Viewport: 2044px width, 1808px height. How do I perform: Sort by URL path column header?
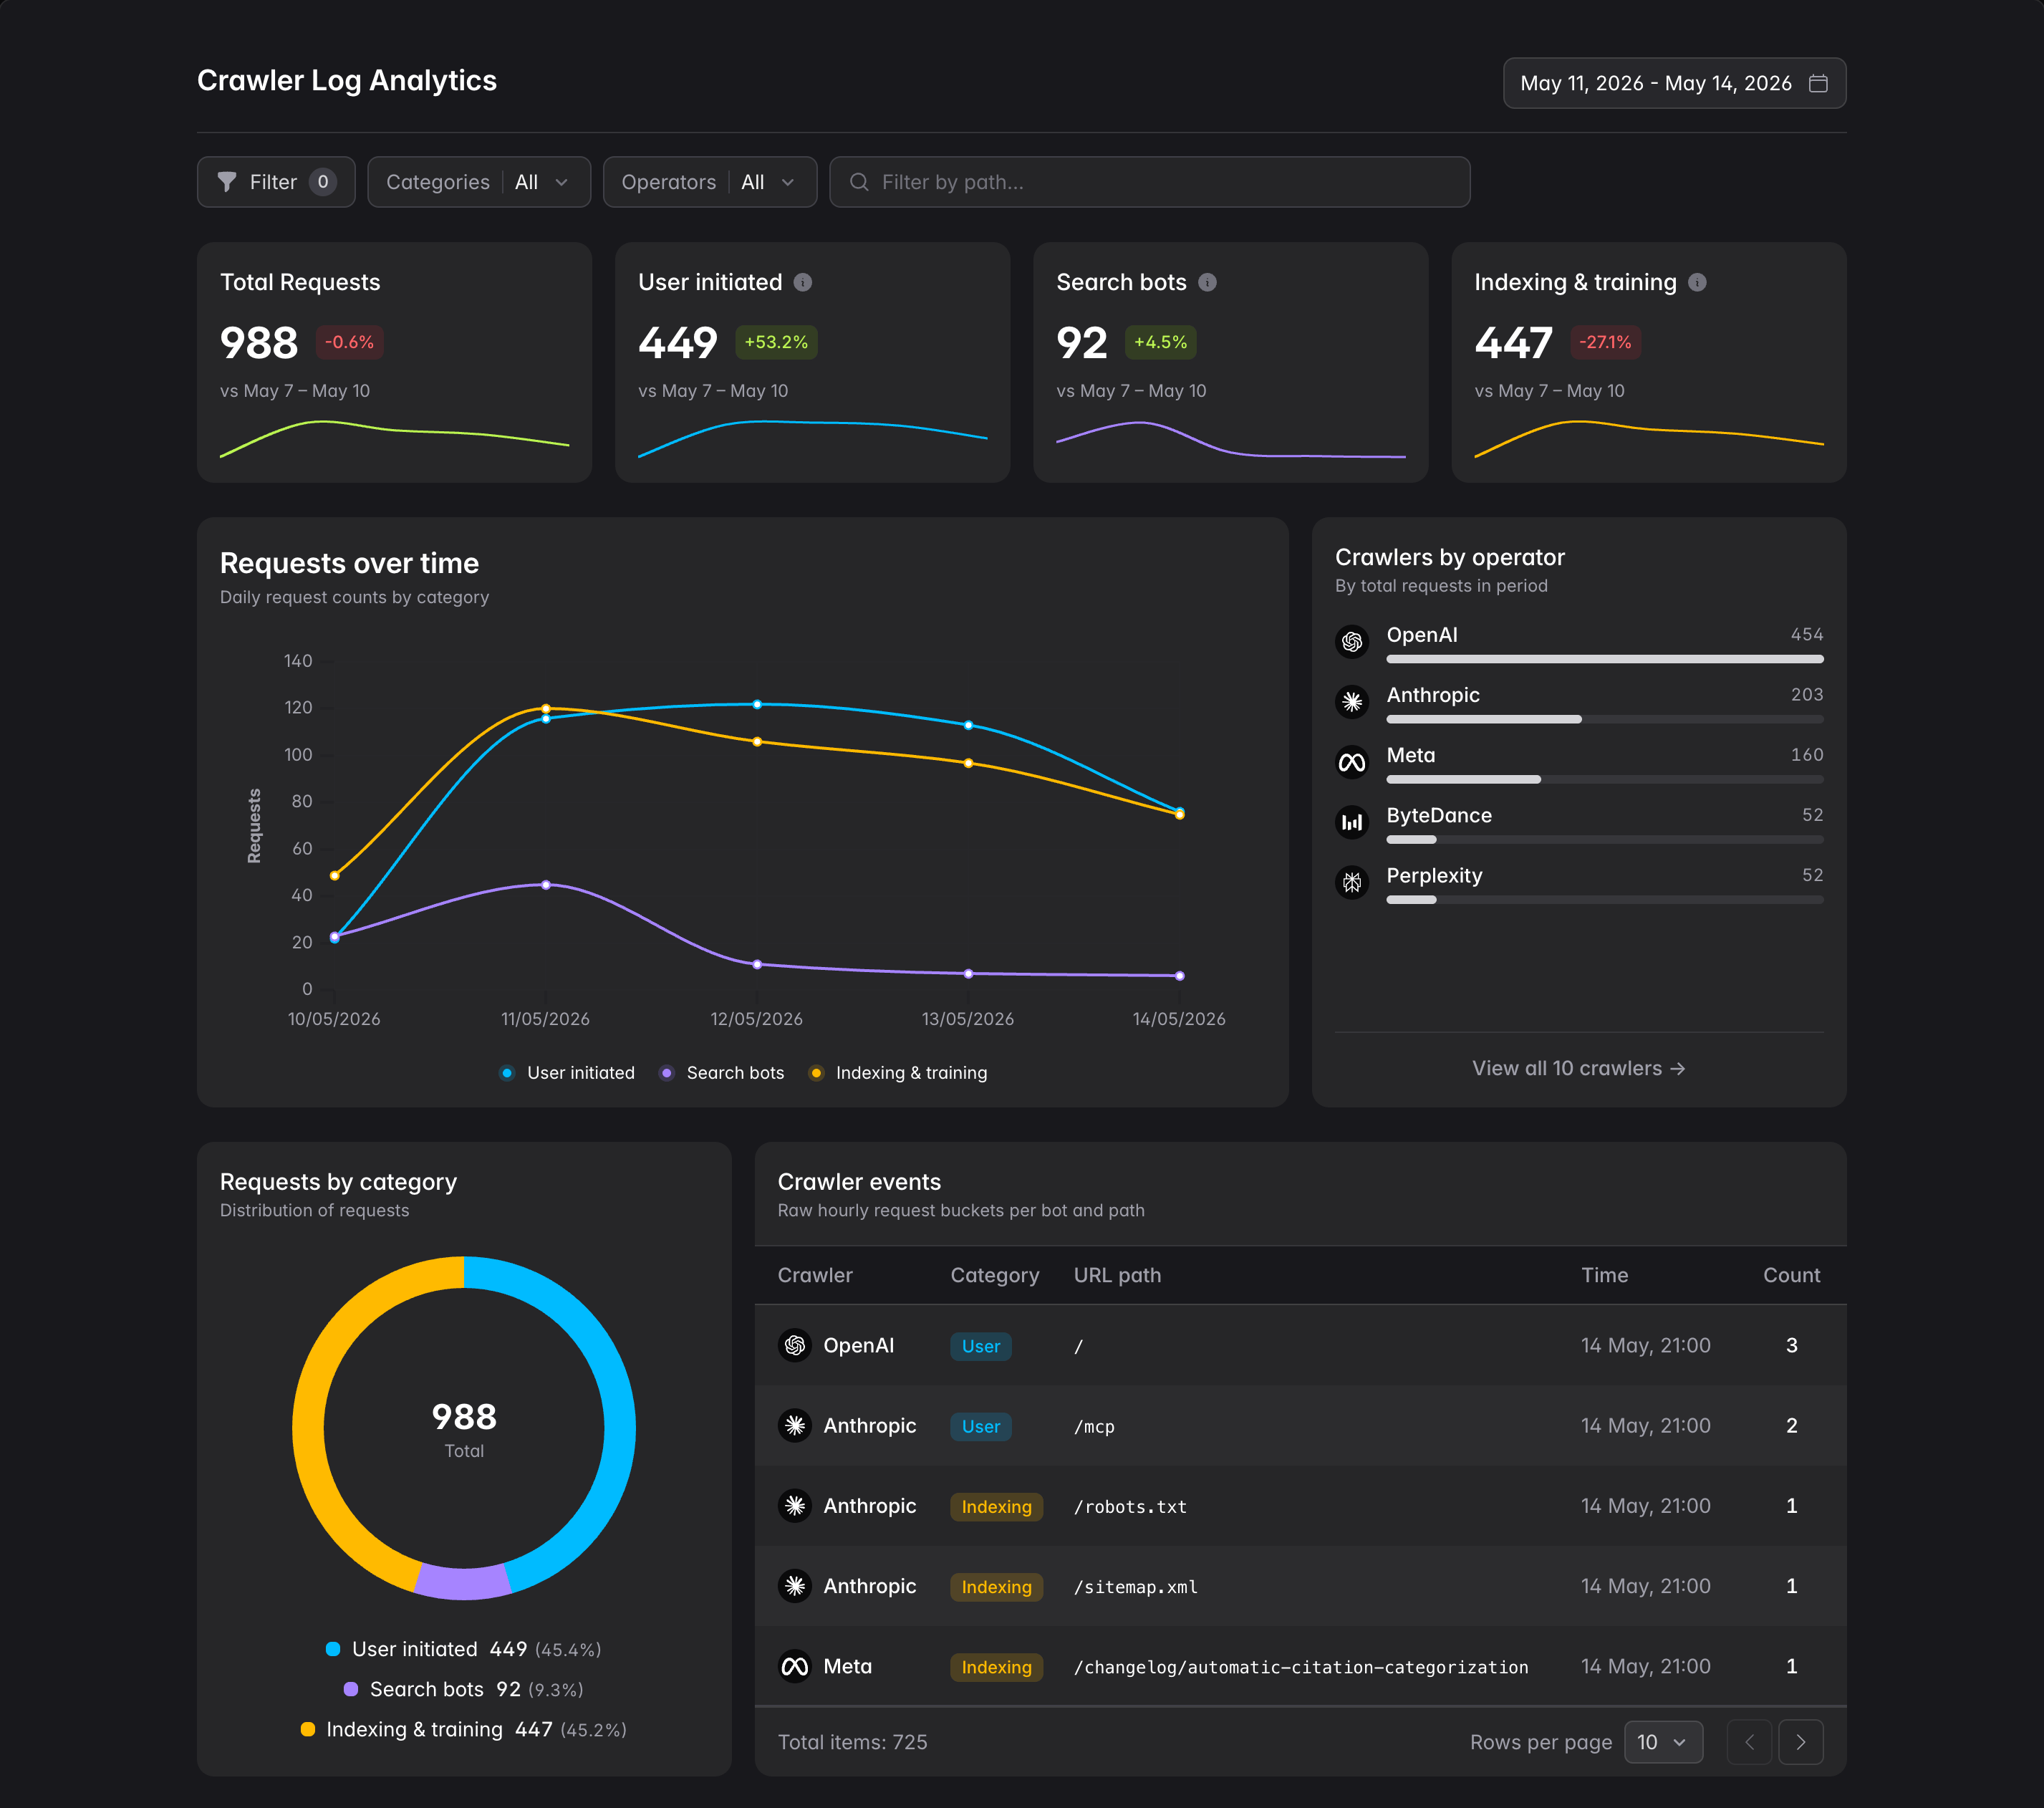[1117, 1275]
